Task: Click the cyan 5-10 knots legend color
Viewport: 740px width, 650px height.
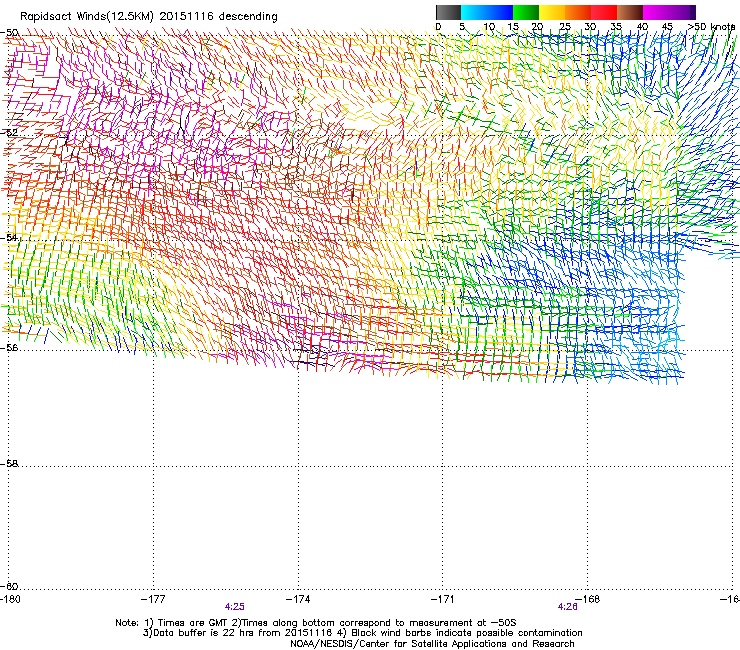Action: (x=474, y=12)
